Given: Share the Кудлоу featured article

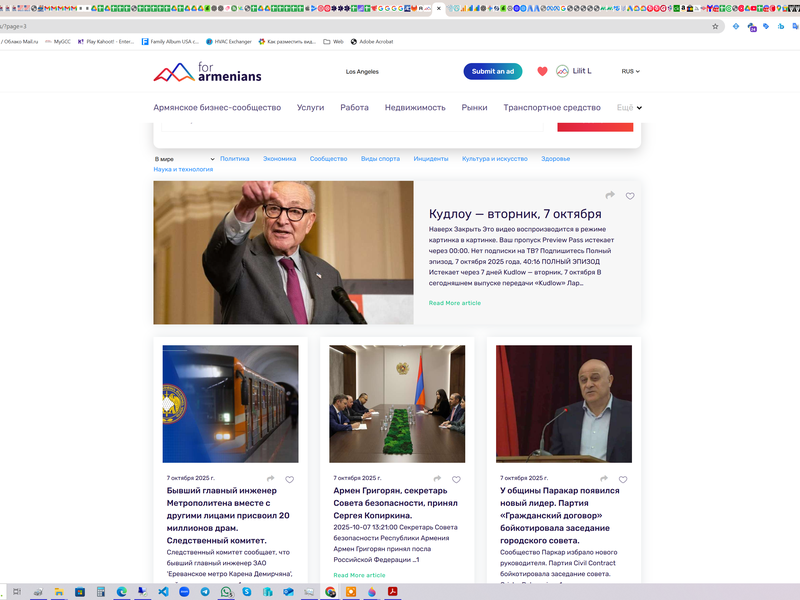Looking at the screenshot, I should click(x=610, y=196).
